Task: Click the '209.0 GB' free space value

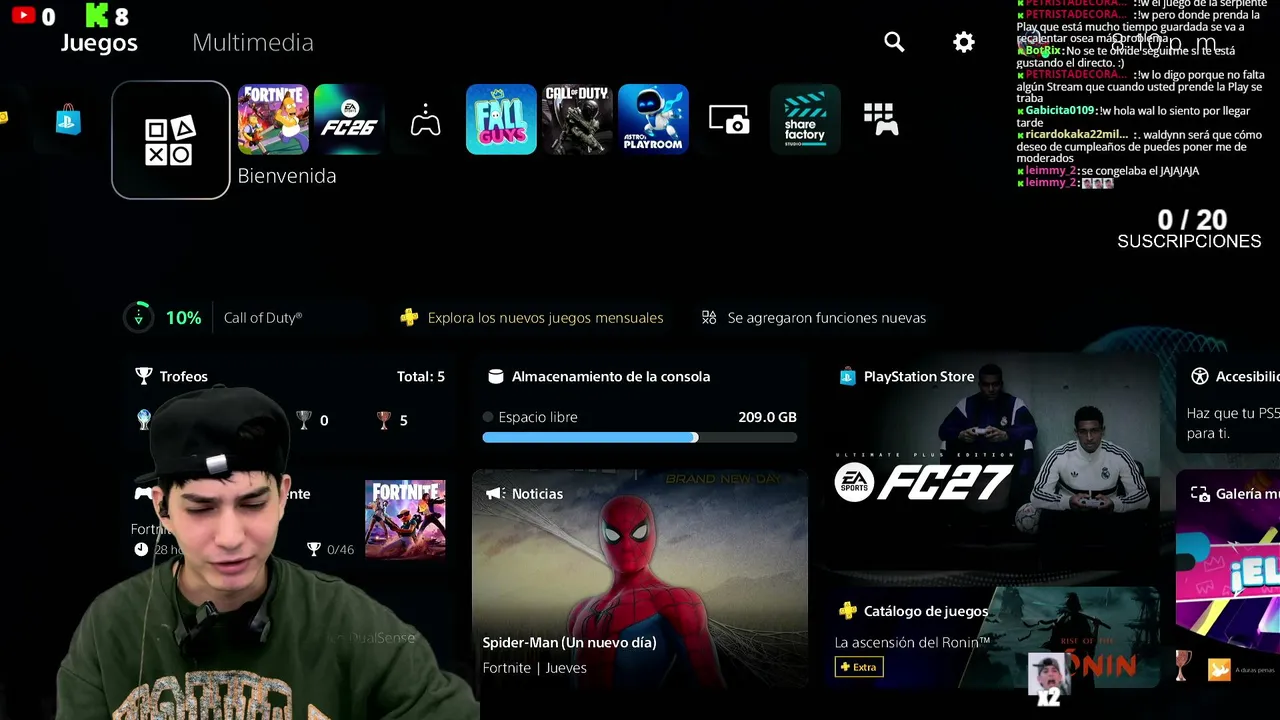Action: (x=767, y=417)
